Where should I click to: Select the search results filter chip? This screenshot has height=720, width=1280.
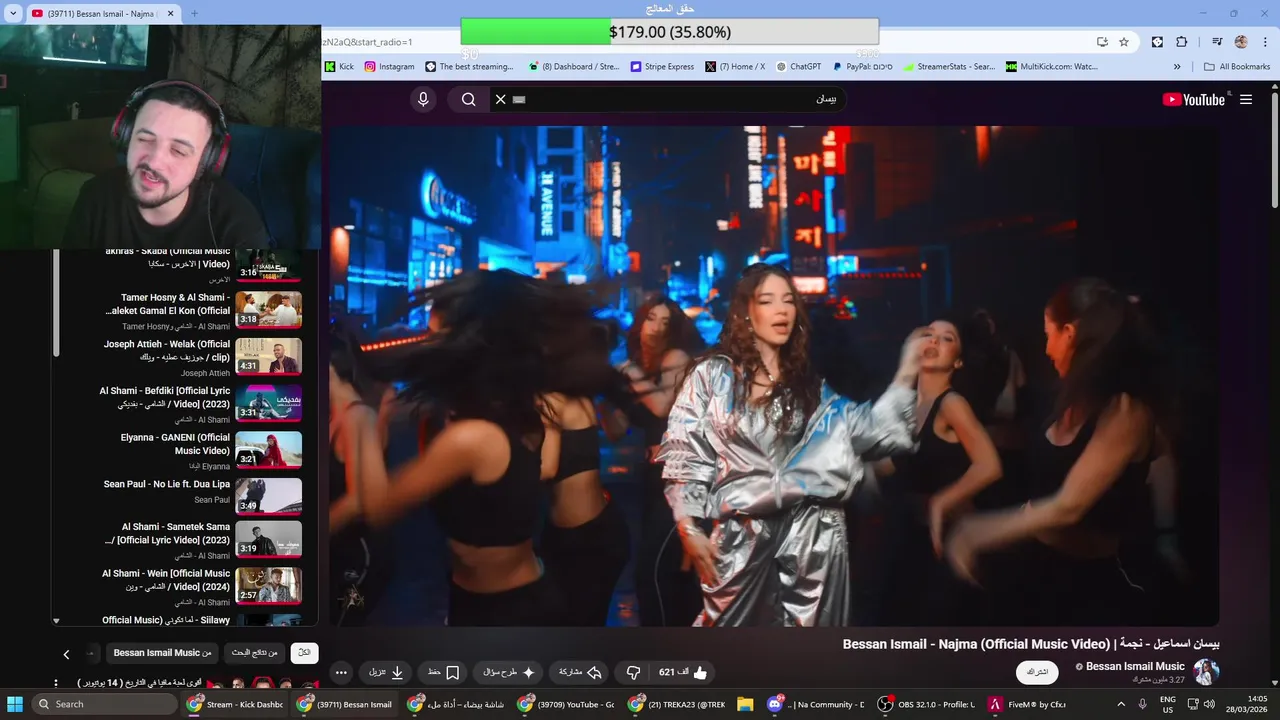[254, 653]
